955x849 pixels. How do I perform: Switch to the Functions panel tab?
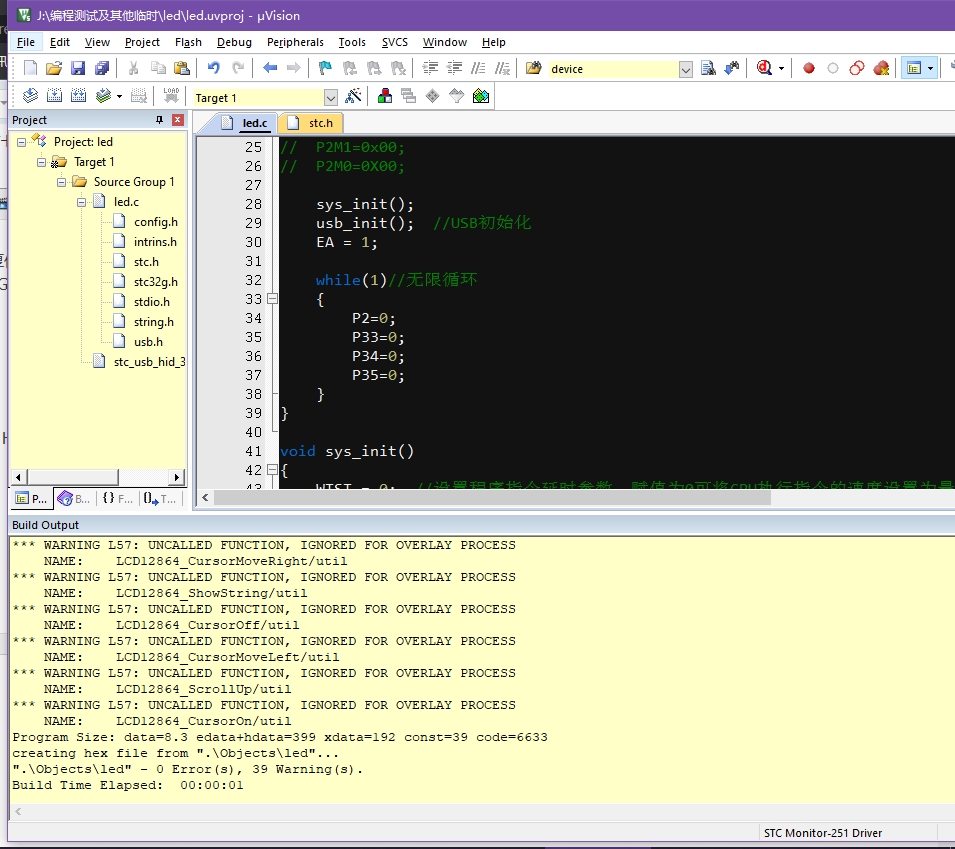point(118,499)
